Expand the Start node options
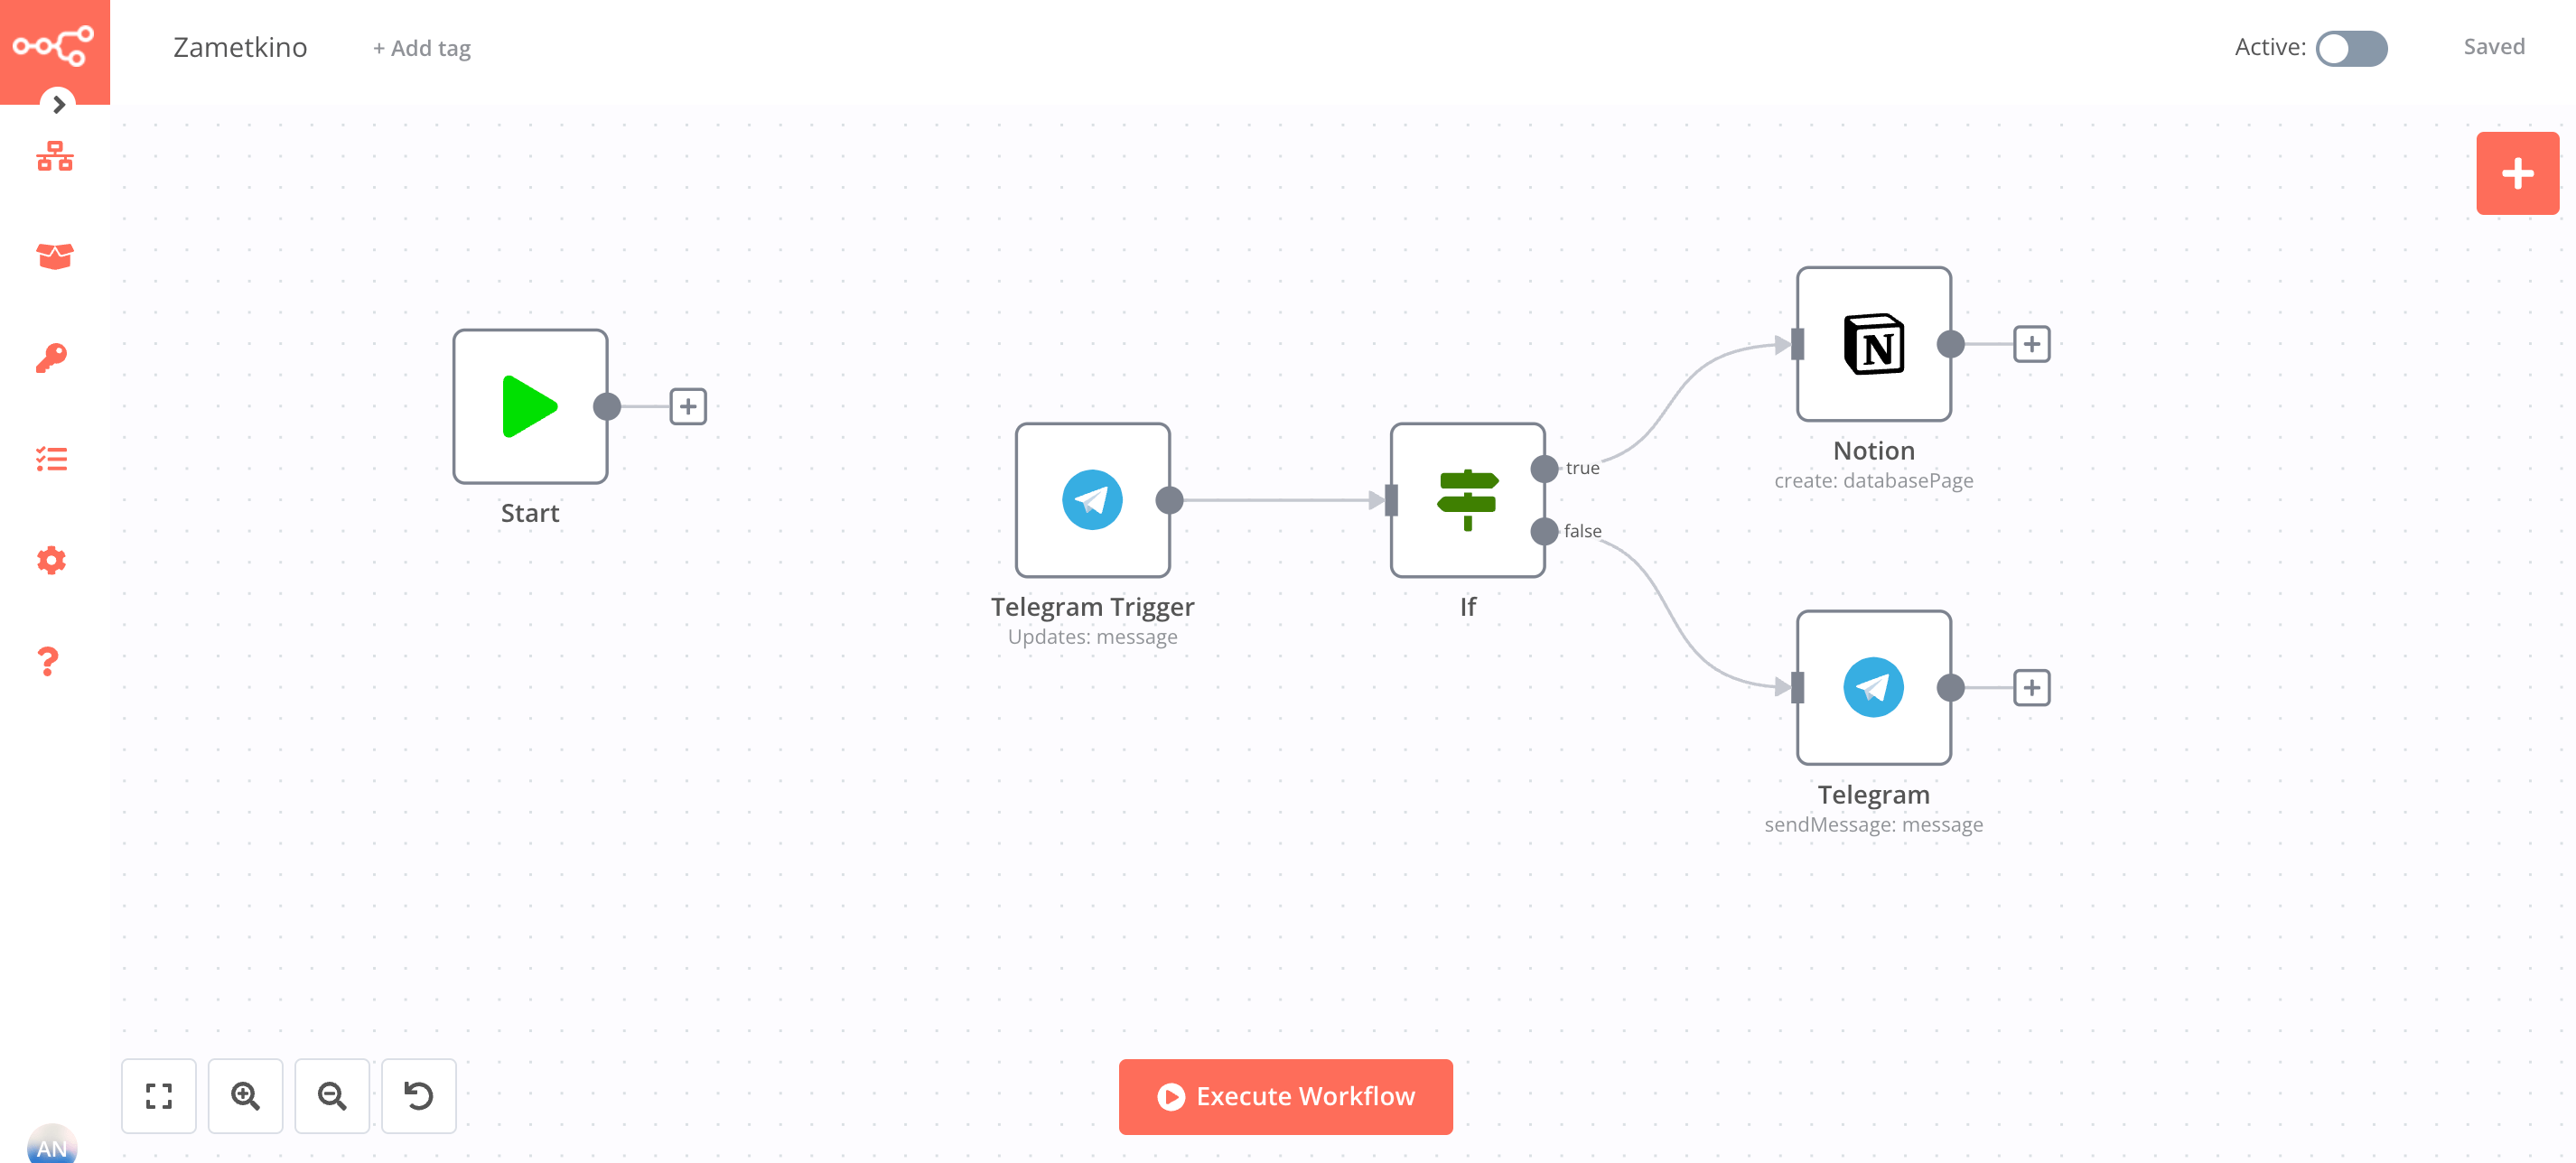The height and width of the screenshot is (1163, 2576). [x=686, y=407]
